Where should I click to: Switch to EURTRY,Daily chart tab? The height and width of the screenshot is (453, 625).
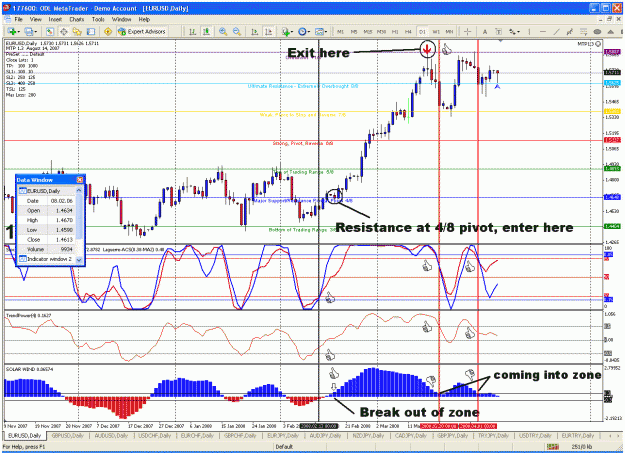[x=578, y=436]
